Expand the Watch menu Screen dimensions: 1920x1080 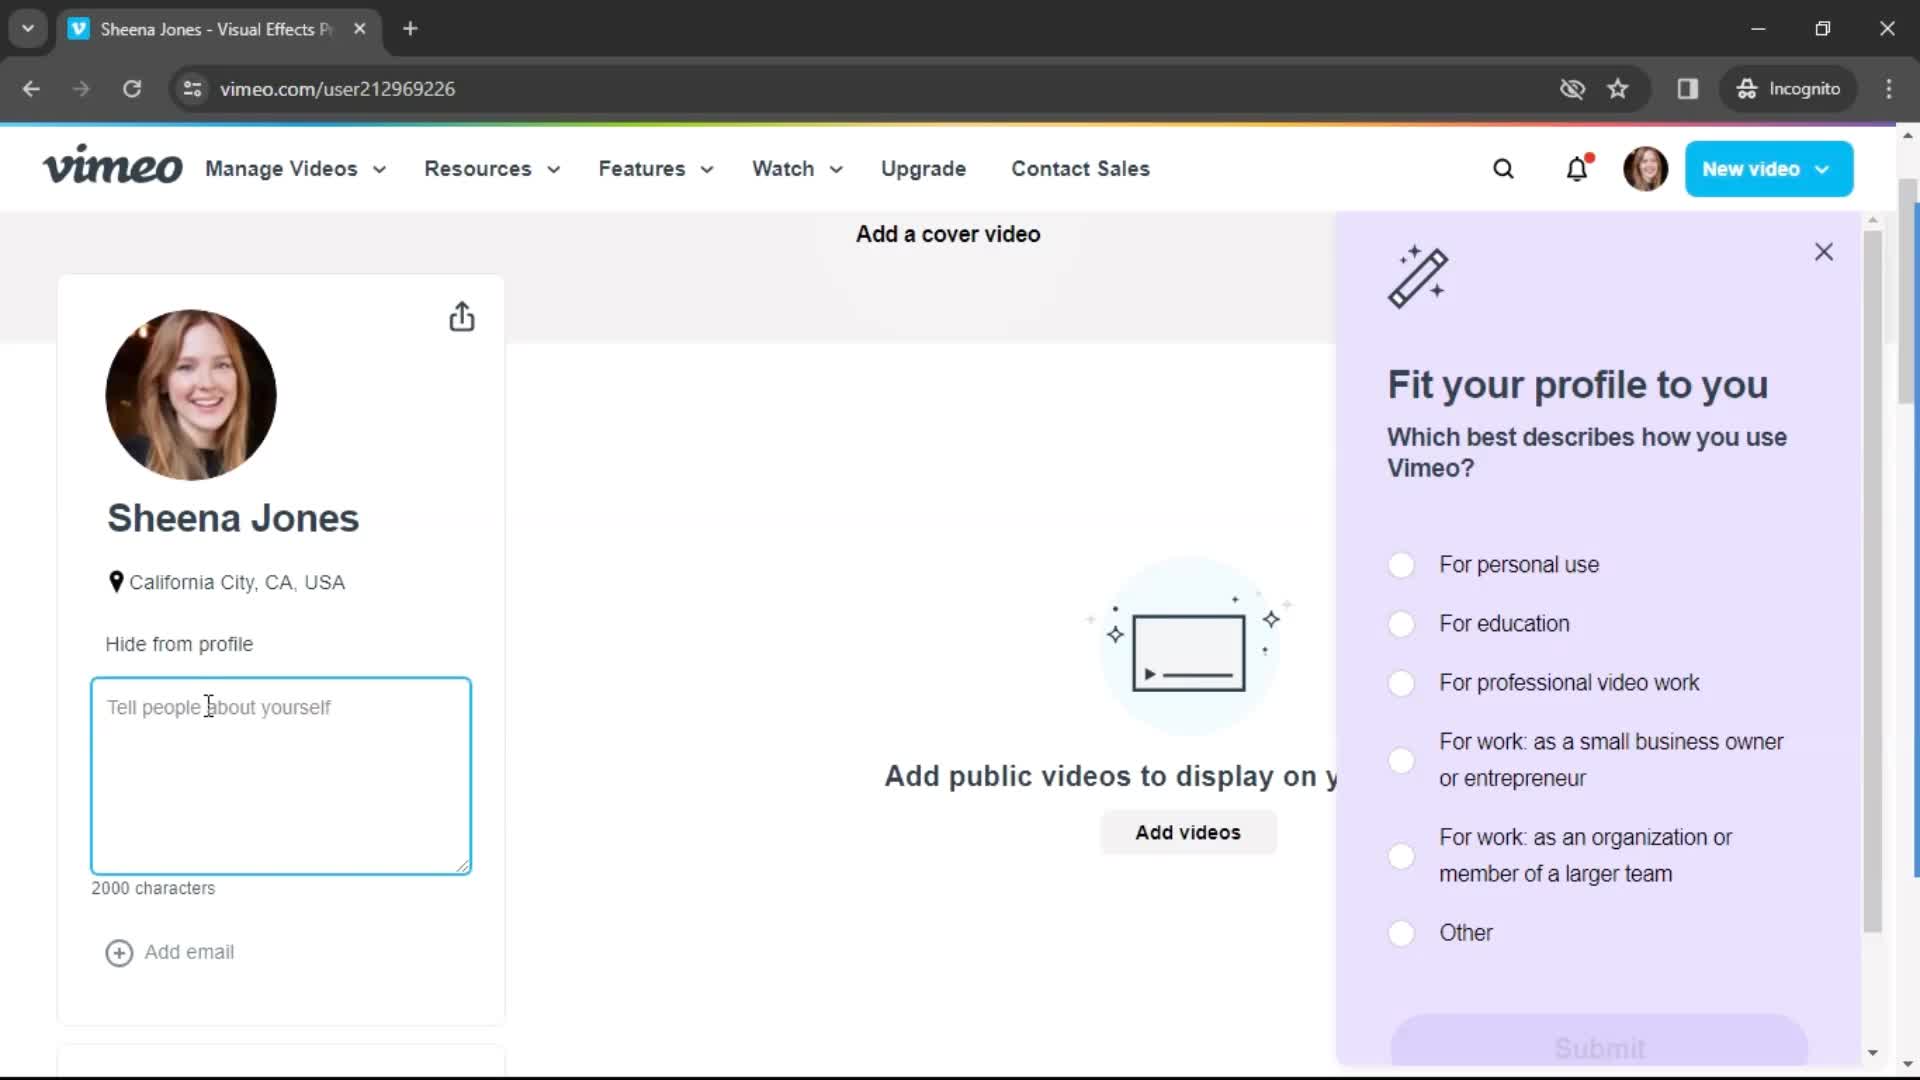(797, 169)
